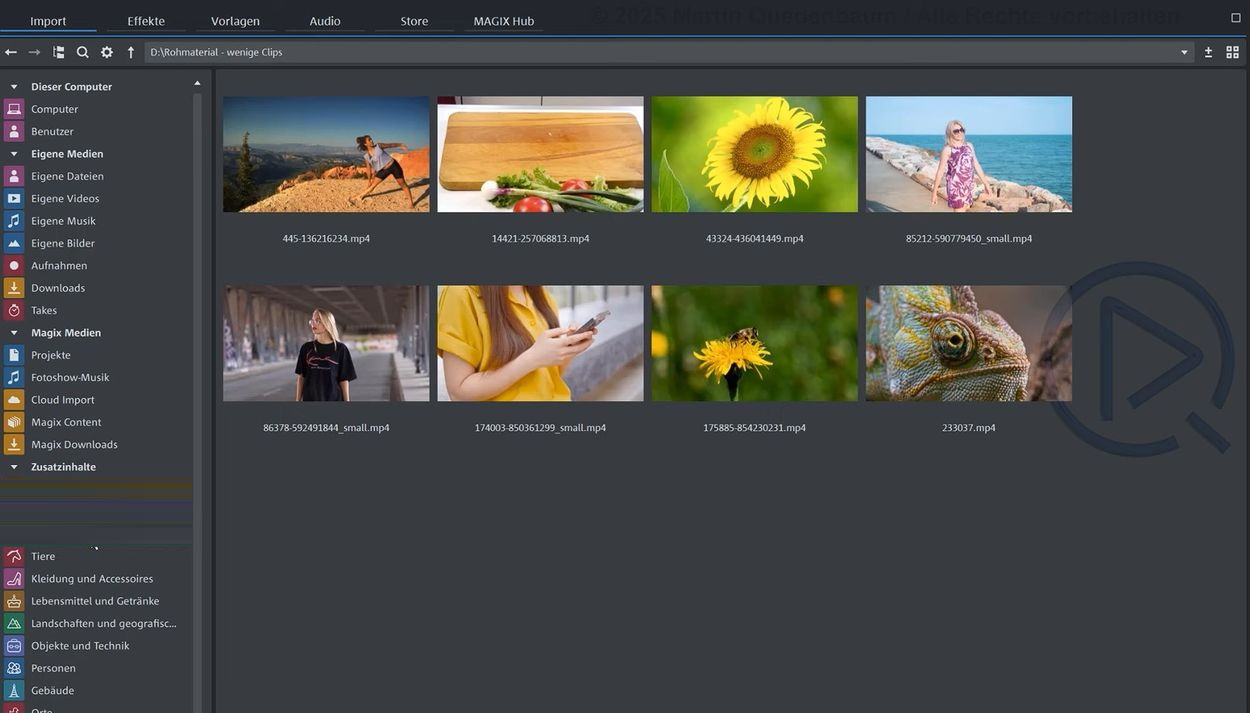
Task: Toggle the folder tree view icon
Action: coord(59,52)
